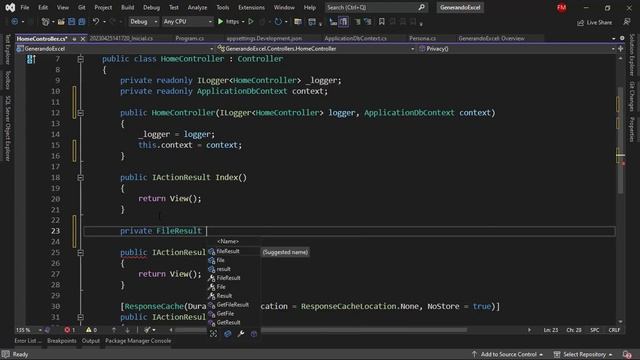Viewport: 640px width, 360px height.
Task: Close the HomeController.cs tab
Action: 83,39
